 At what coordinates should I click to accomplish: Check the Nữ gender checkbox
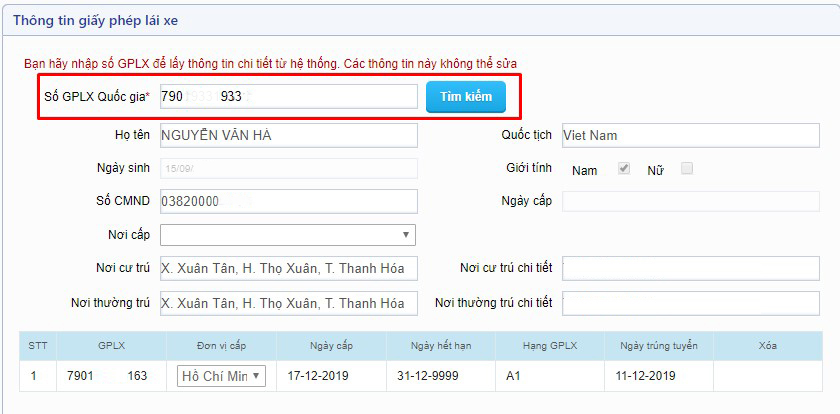(x=687, y=169)
